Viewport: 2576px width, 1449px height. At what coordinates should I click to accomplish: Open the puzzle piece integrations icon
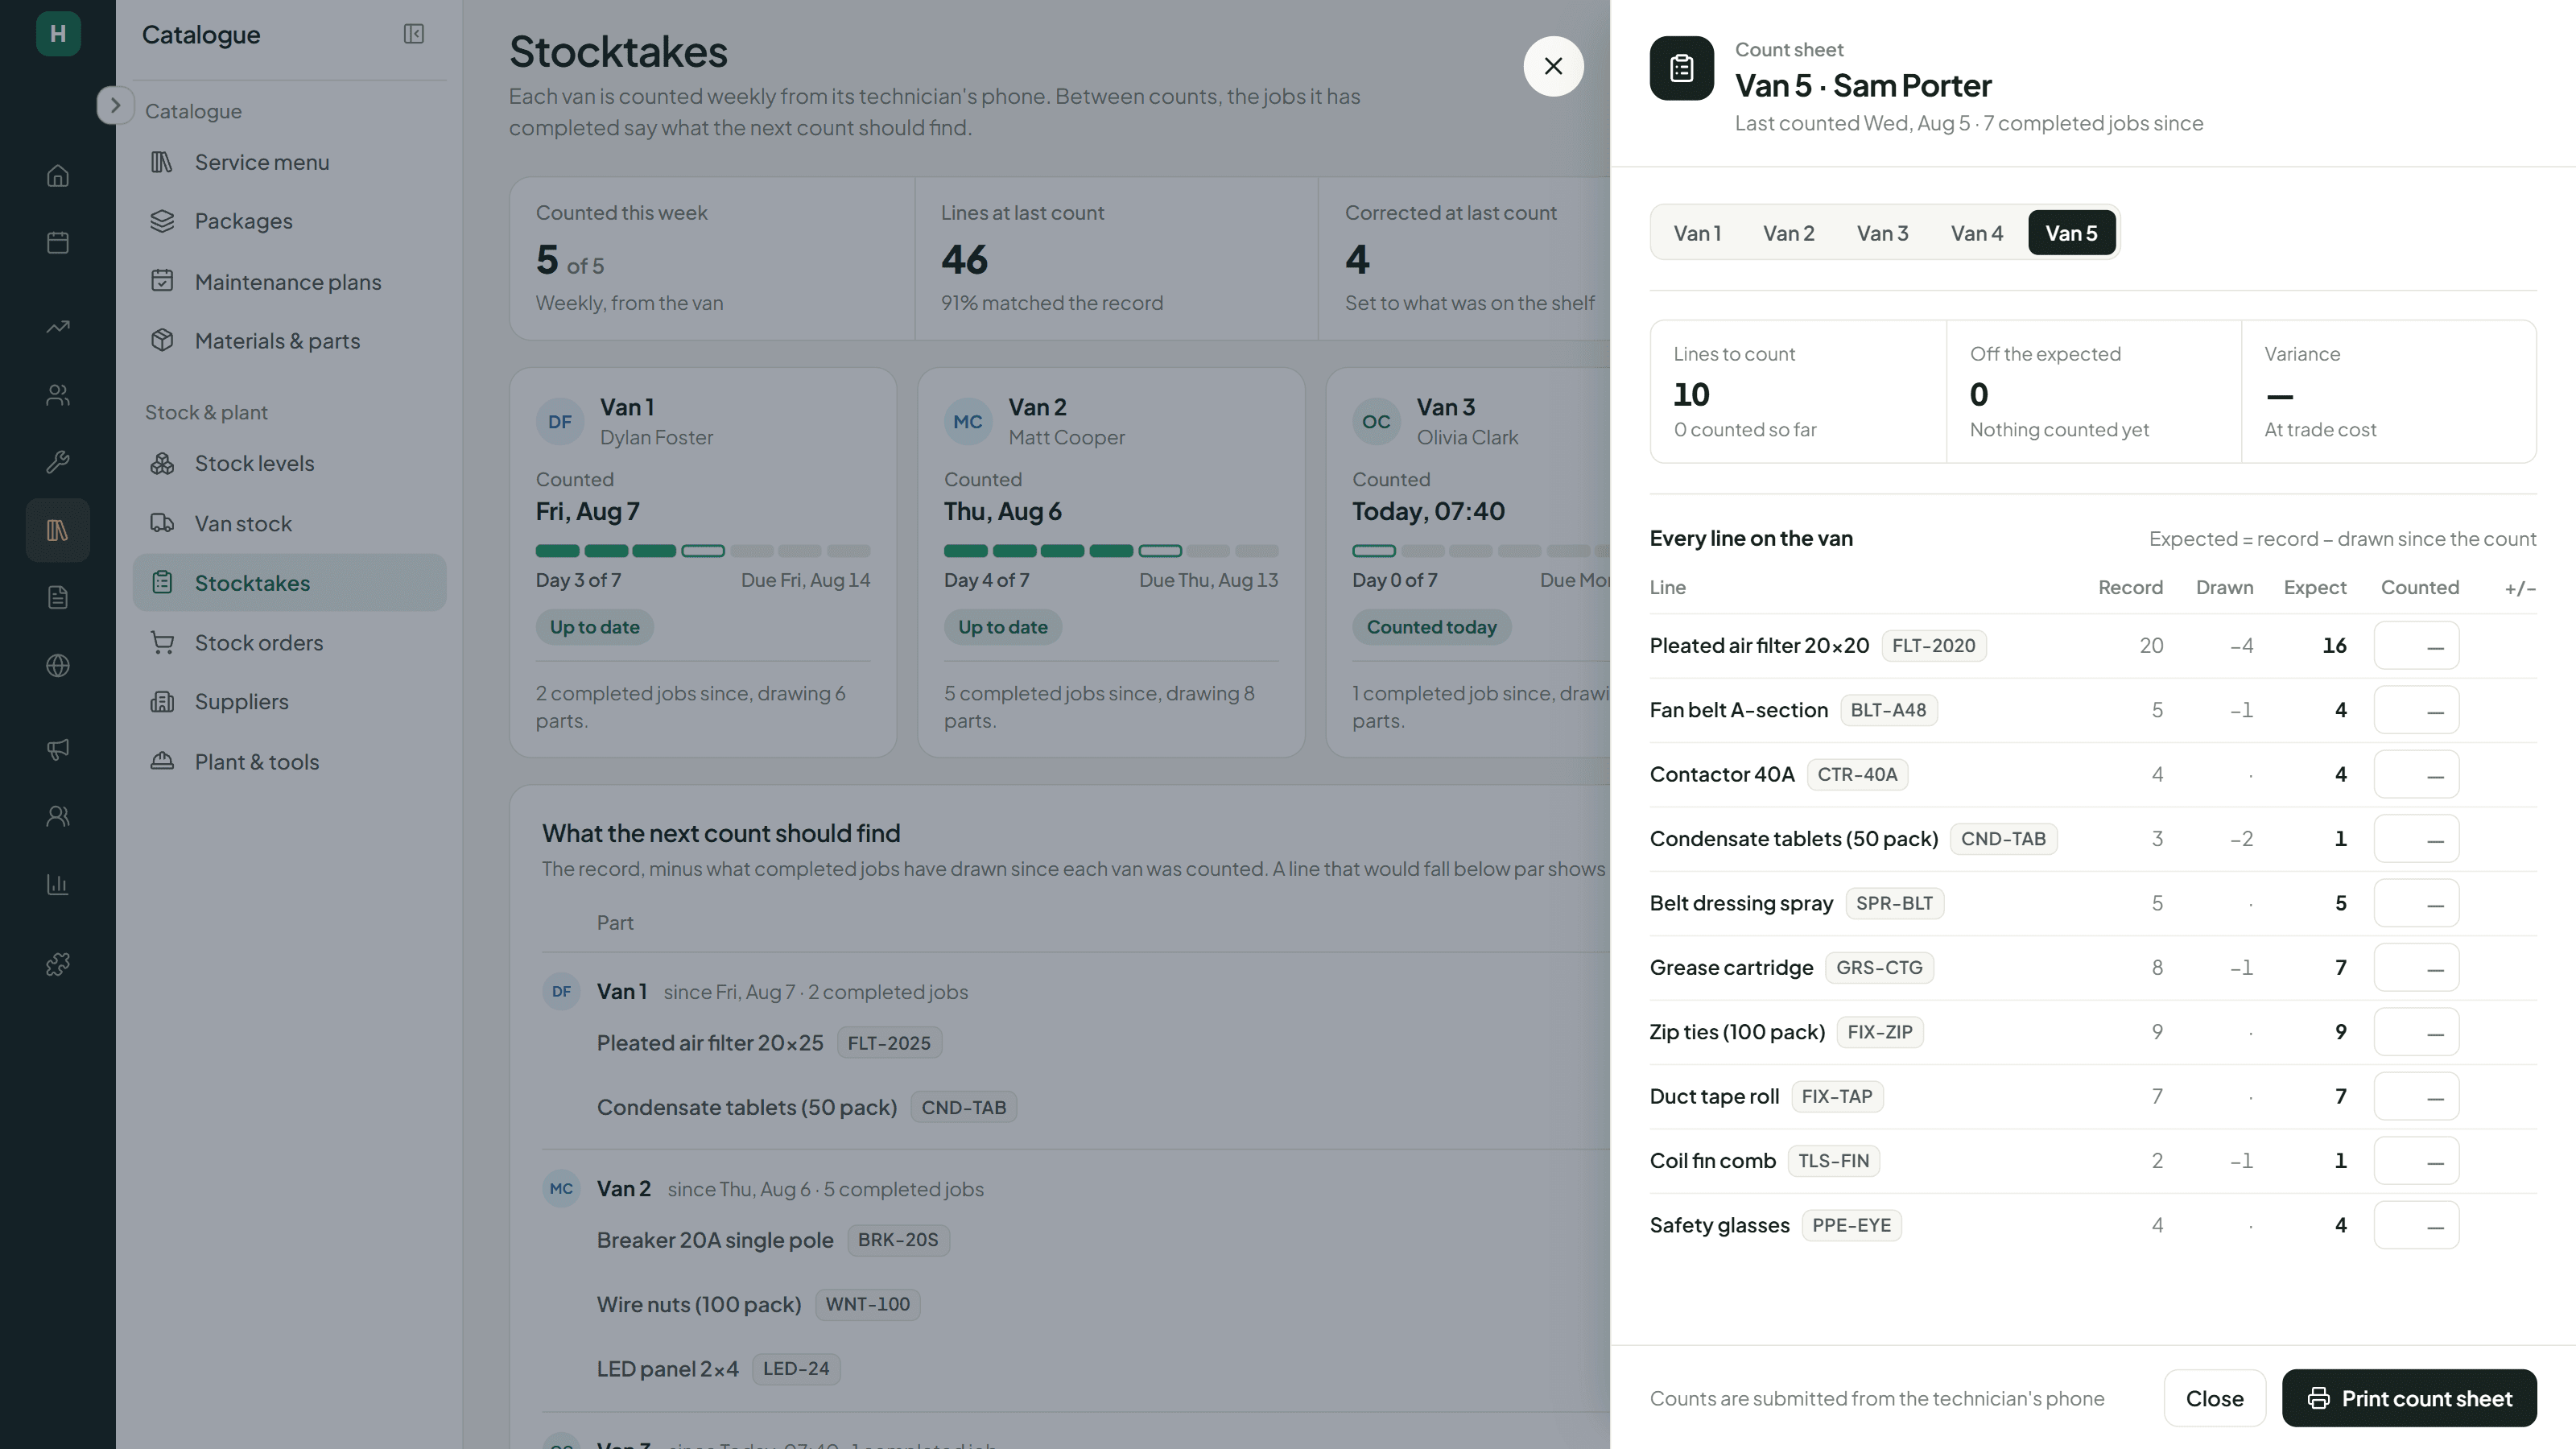tap(58, 964)
